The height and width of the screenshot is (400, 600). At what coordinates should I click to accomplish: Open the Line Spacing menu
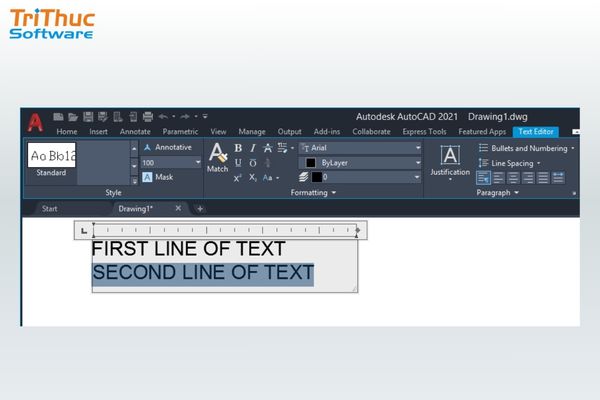coord(509,163)
